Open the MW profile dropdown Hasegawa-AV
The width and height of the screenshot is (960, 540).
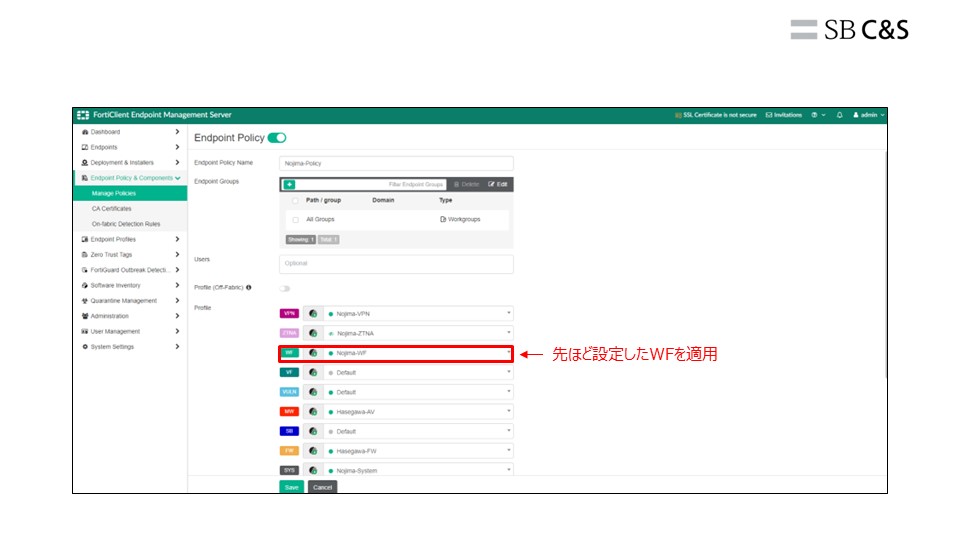(419, 411)
